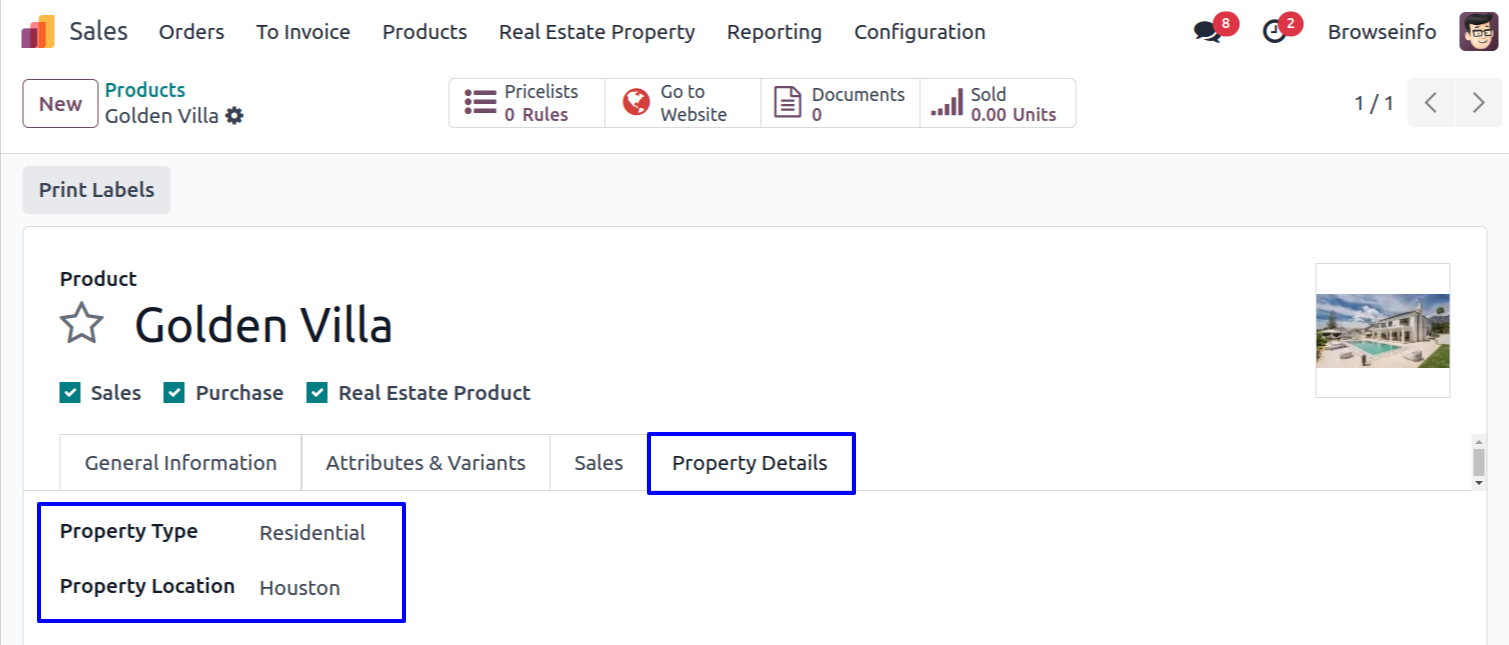Switch to the General Information tab
Viewport: 1509px width, 645px height.
(x=180, y=463)
